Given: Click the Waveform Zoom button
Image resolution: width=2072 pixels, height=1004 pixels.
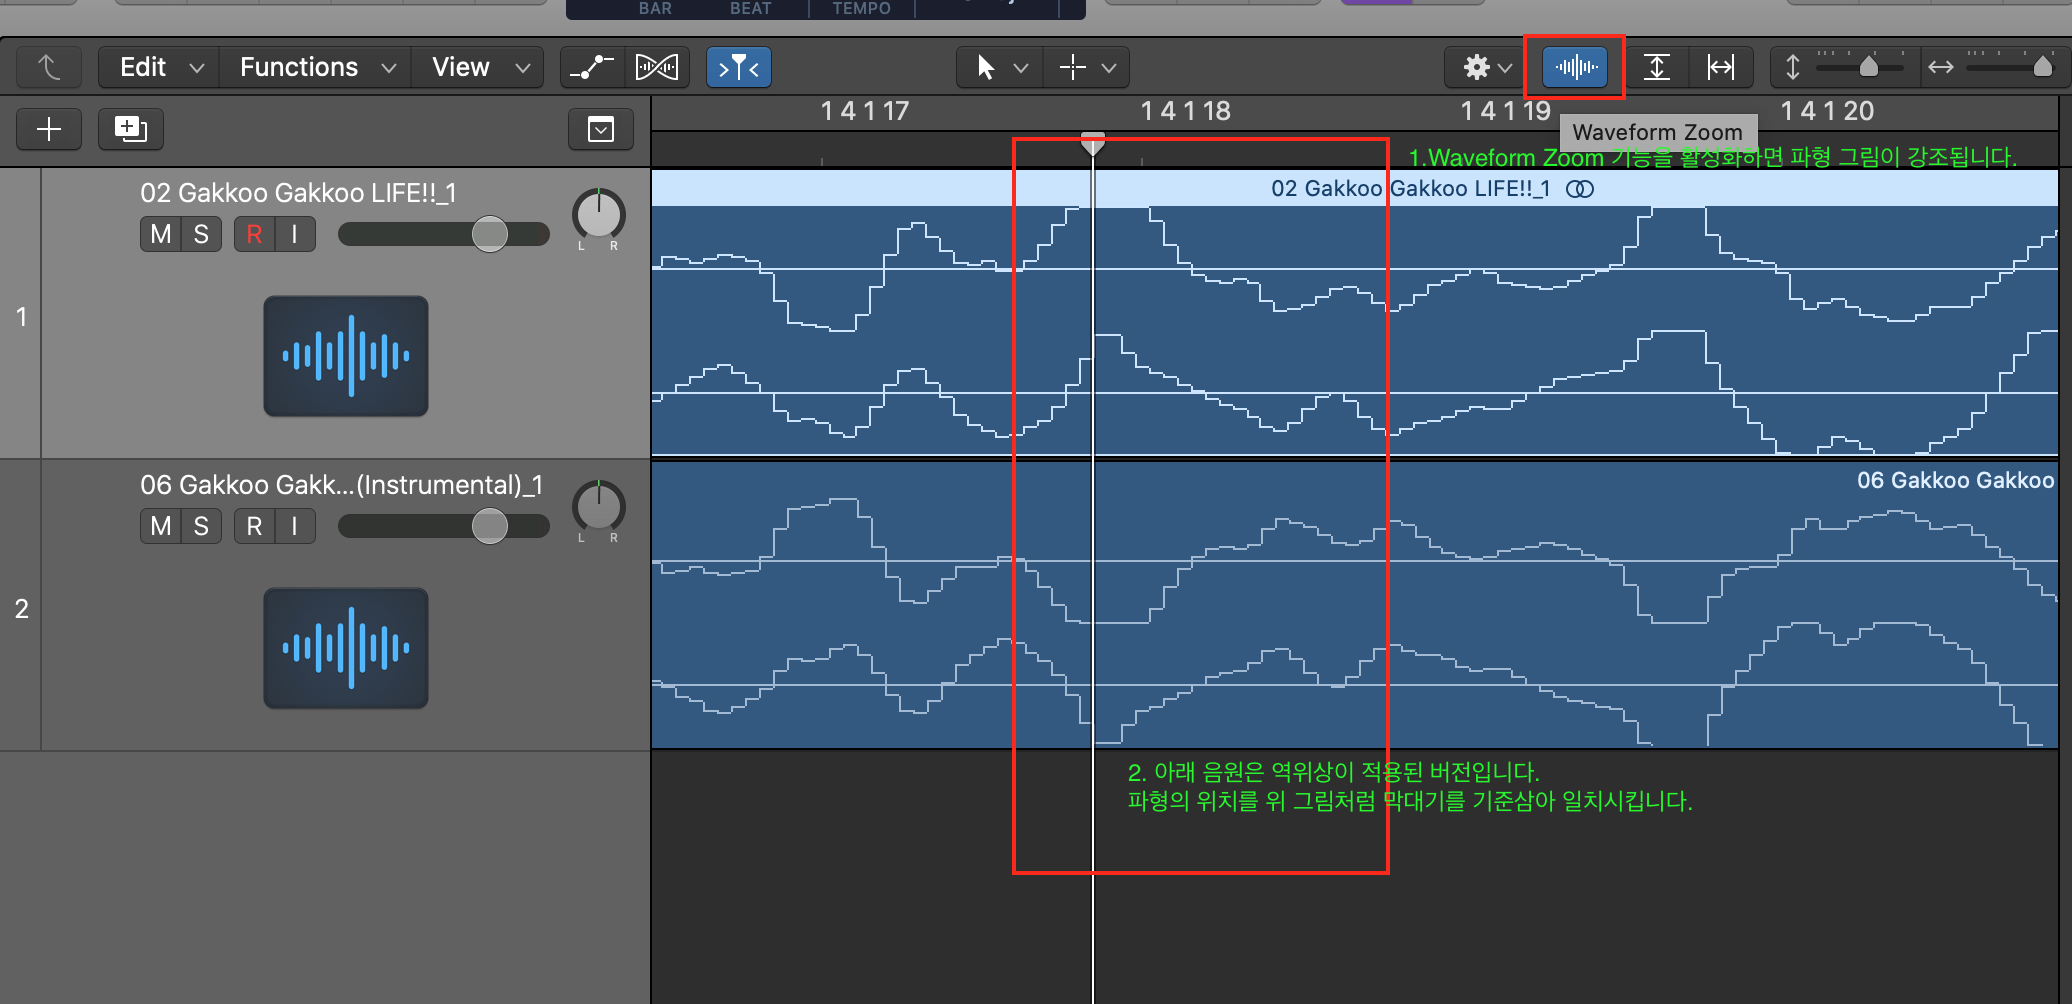Looking at the screenshot, I should pyautogui.click(x=1575, y=67).
